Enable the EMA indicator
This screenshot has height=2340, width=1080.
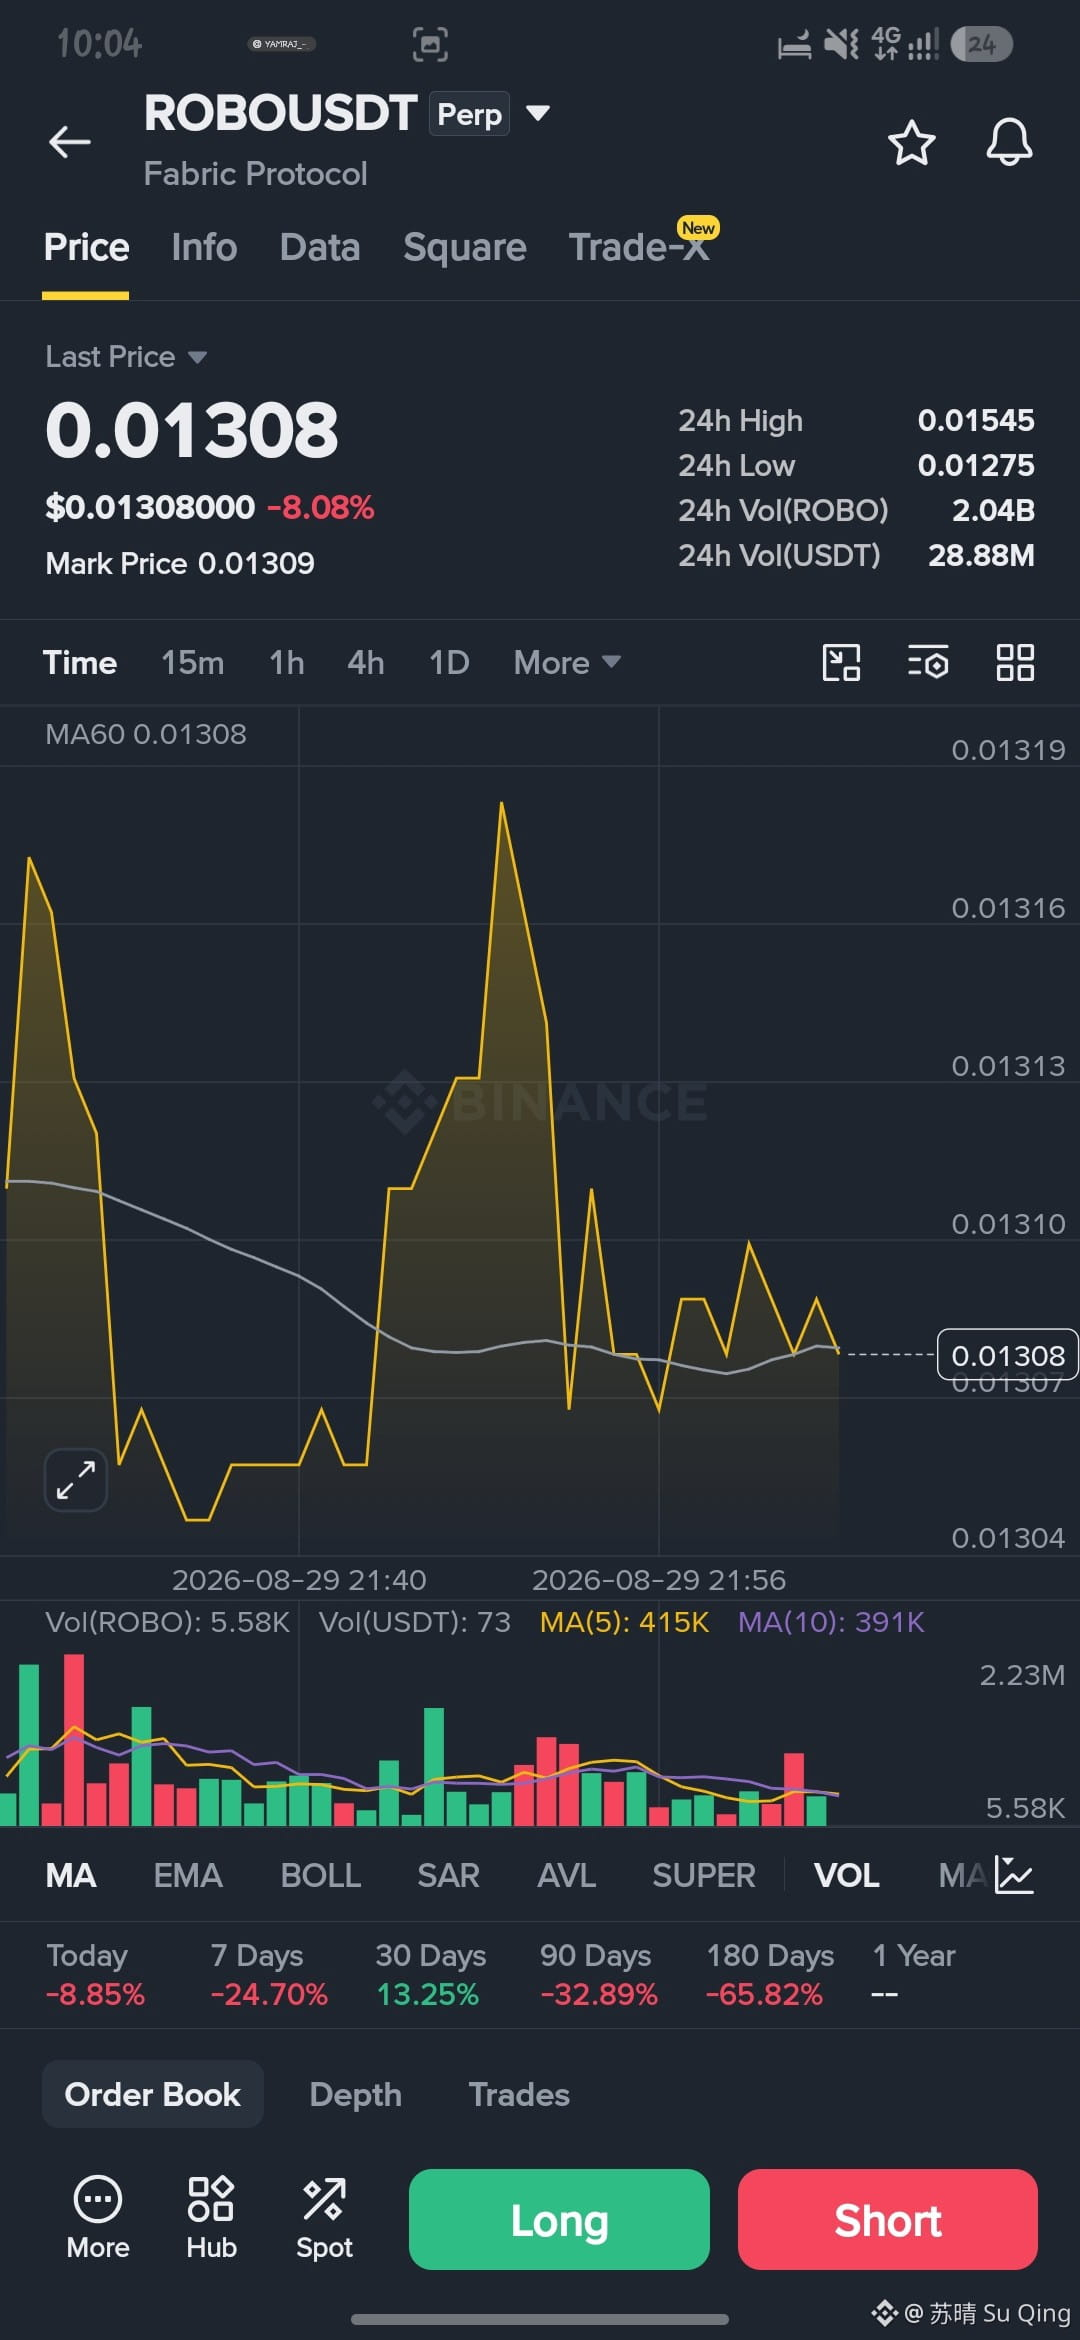point(188,1875)
